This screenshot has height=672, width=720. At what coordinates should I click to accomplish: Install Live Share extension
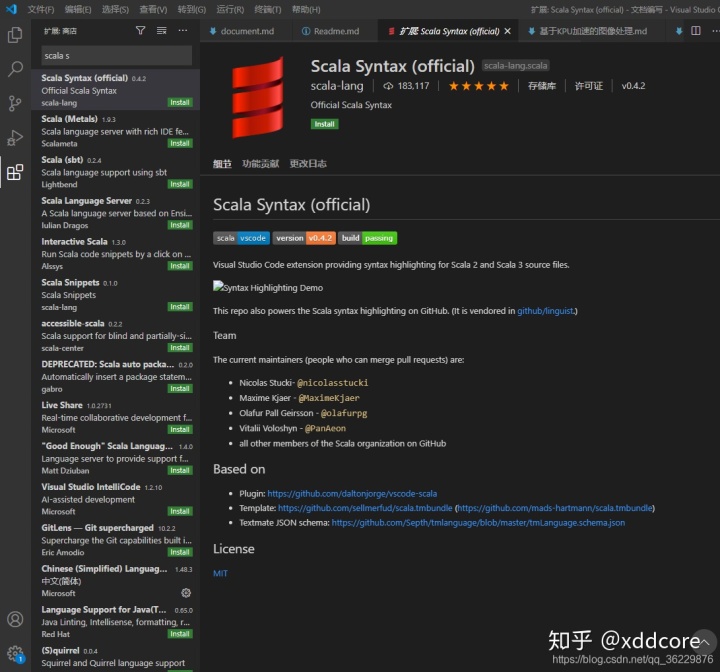coord(180,429)
